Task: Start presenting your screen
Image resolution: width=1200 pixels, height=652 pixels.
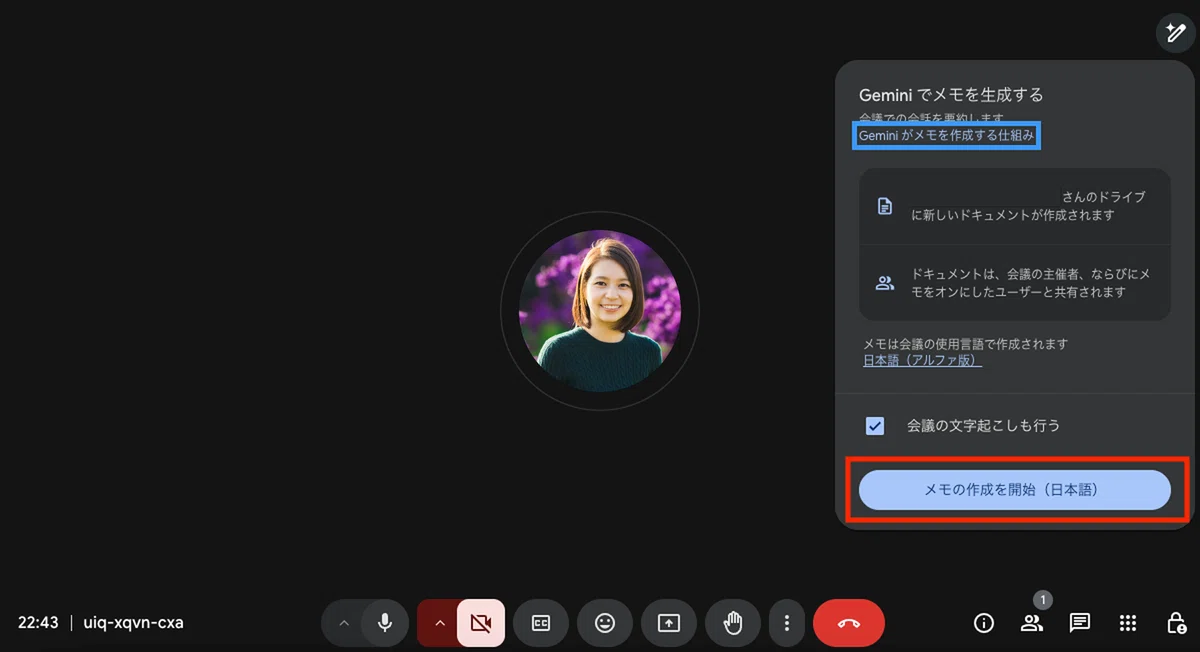Action: tap(669, 623)
